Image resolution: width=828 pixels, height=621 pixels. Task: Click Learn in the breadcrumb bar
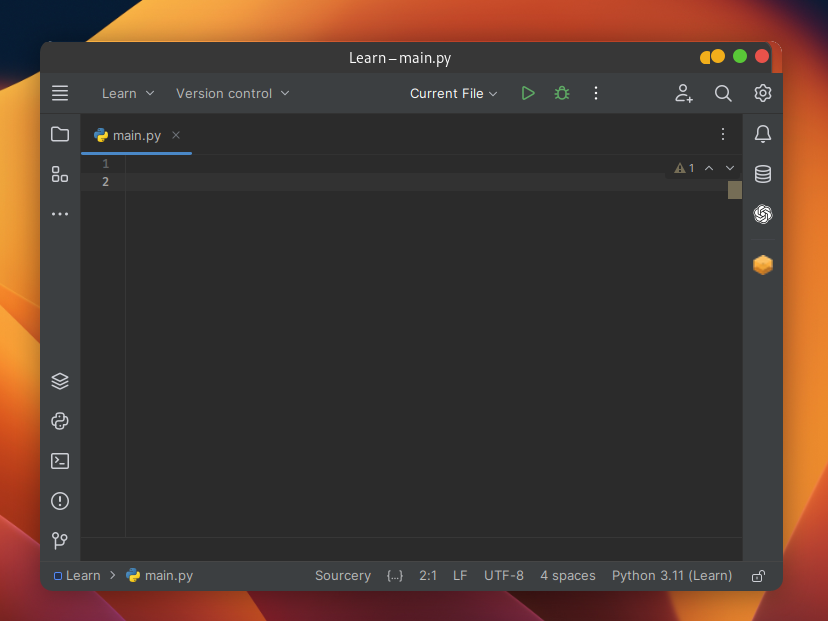coord(77,576)
